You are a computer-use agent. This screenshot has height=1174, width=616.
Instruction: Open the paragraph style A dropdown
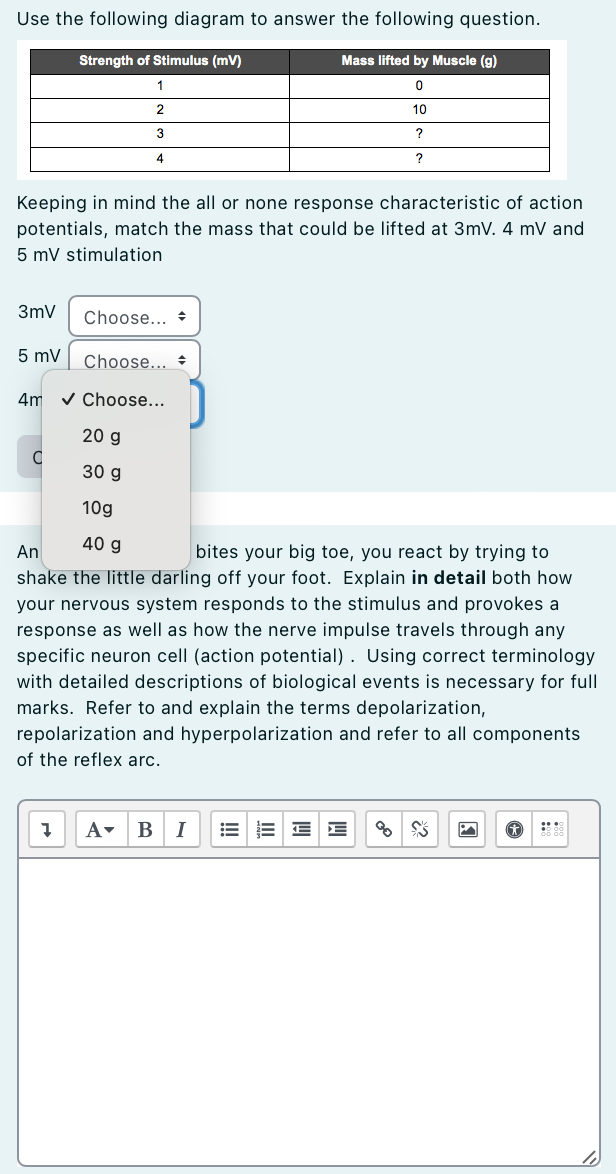click(102, 828)
